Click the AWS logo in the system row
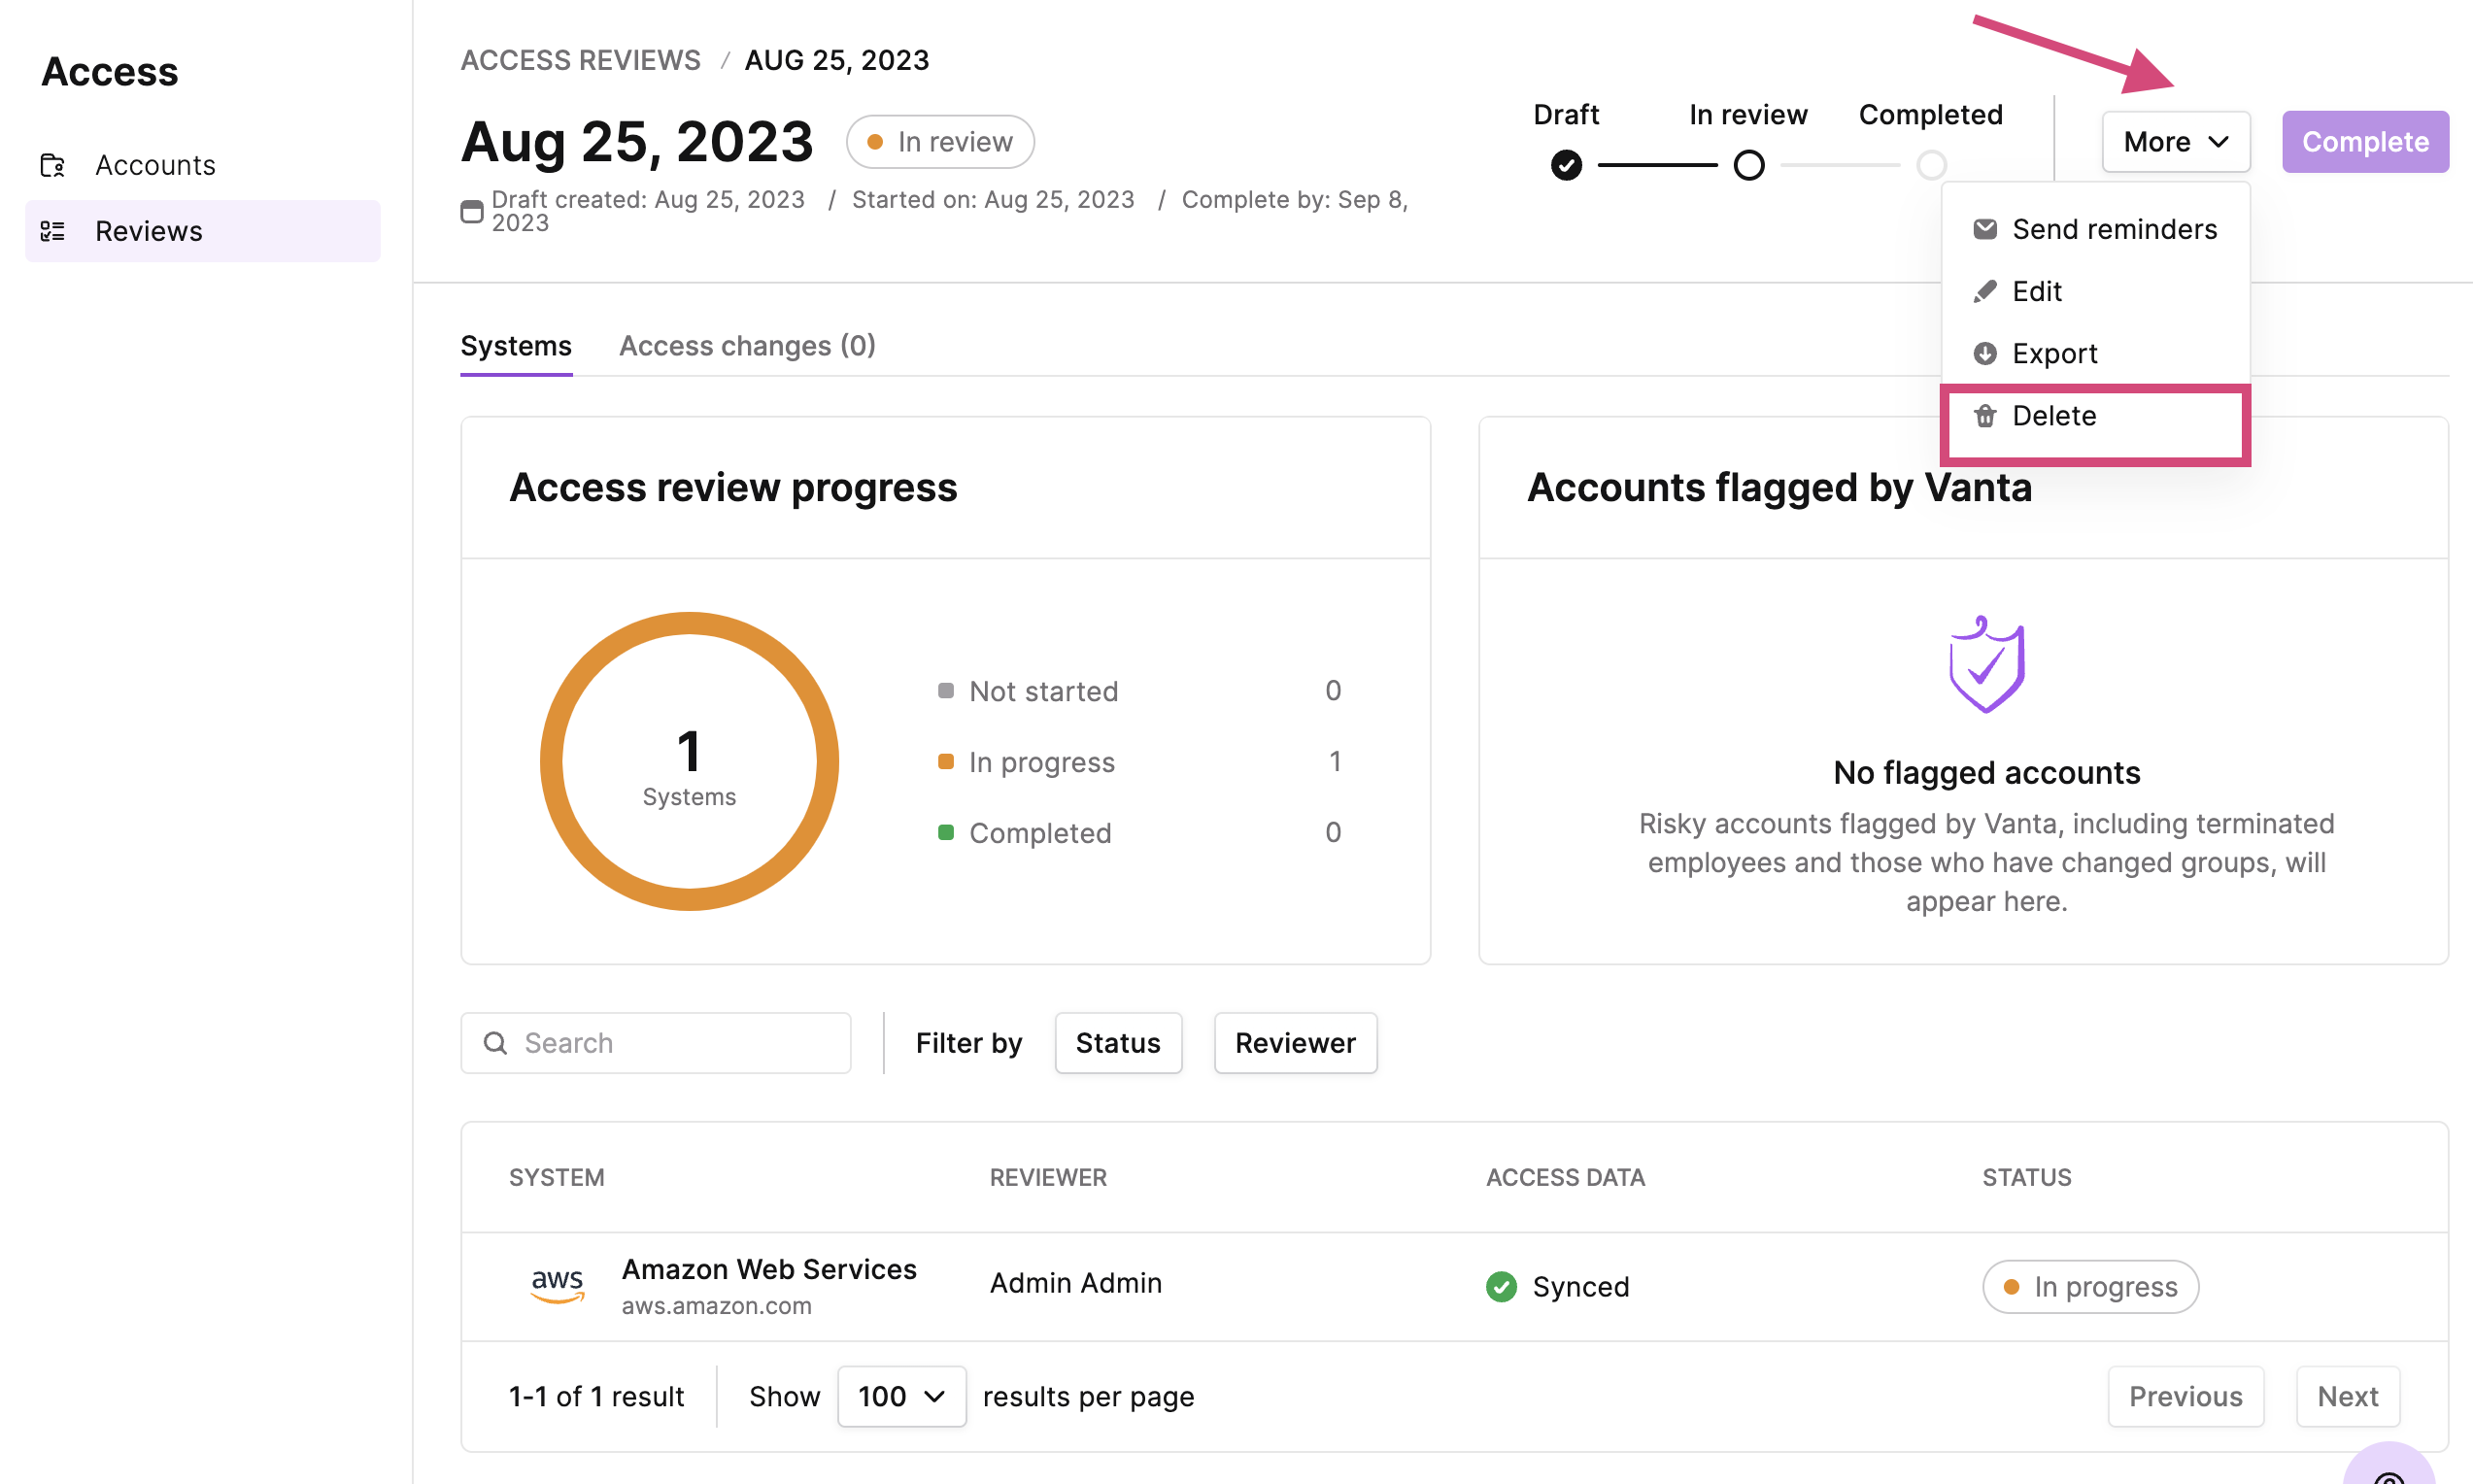 click(x=557, y=1285)
